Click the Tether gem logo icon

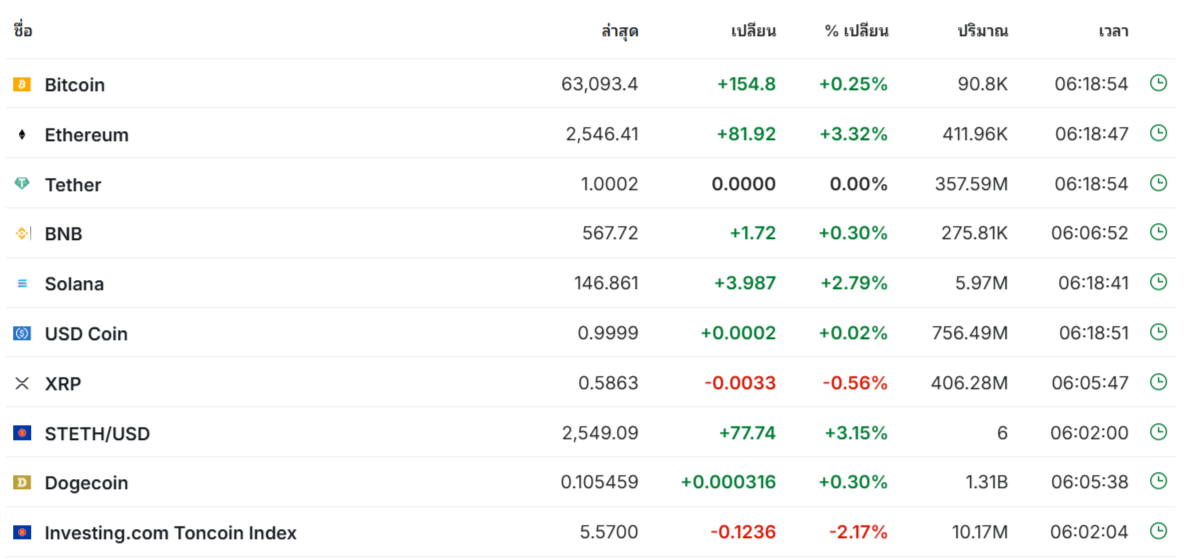click(22, 184)
